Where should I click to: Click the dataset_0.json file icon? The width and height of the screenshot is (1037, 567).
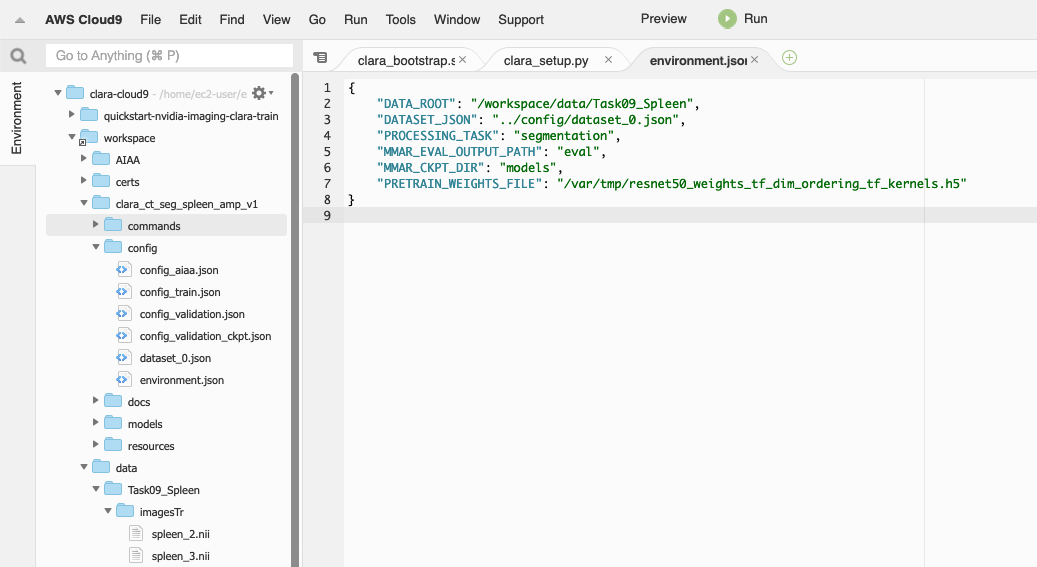click(x=123, y=358)
